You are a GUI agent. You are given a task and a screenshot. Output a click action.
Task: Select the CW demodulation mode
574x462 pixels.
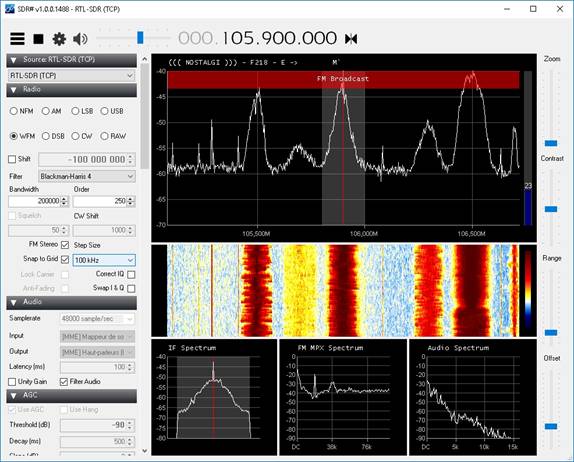(82, 136)
